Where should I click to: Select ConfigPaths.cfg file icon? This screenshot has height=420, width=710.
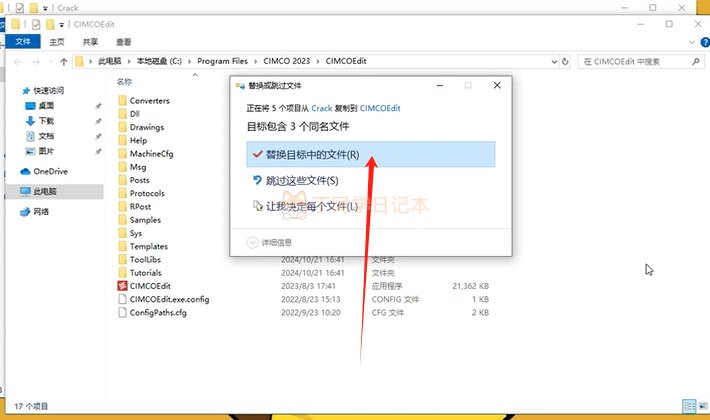[x=122, y=312]
